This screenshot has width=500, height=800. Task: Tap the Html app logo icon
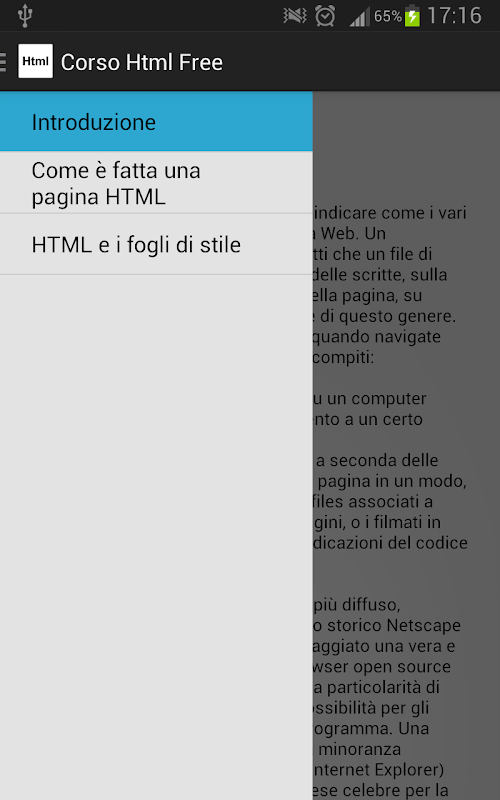pos(35,61)
